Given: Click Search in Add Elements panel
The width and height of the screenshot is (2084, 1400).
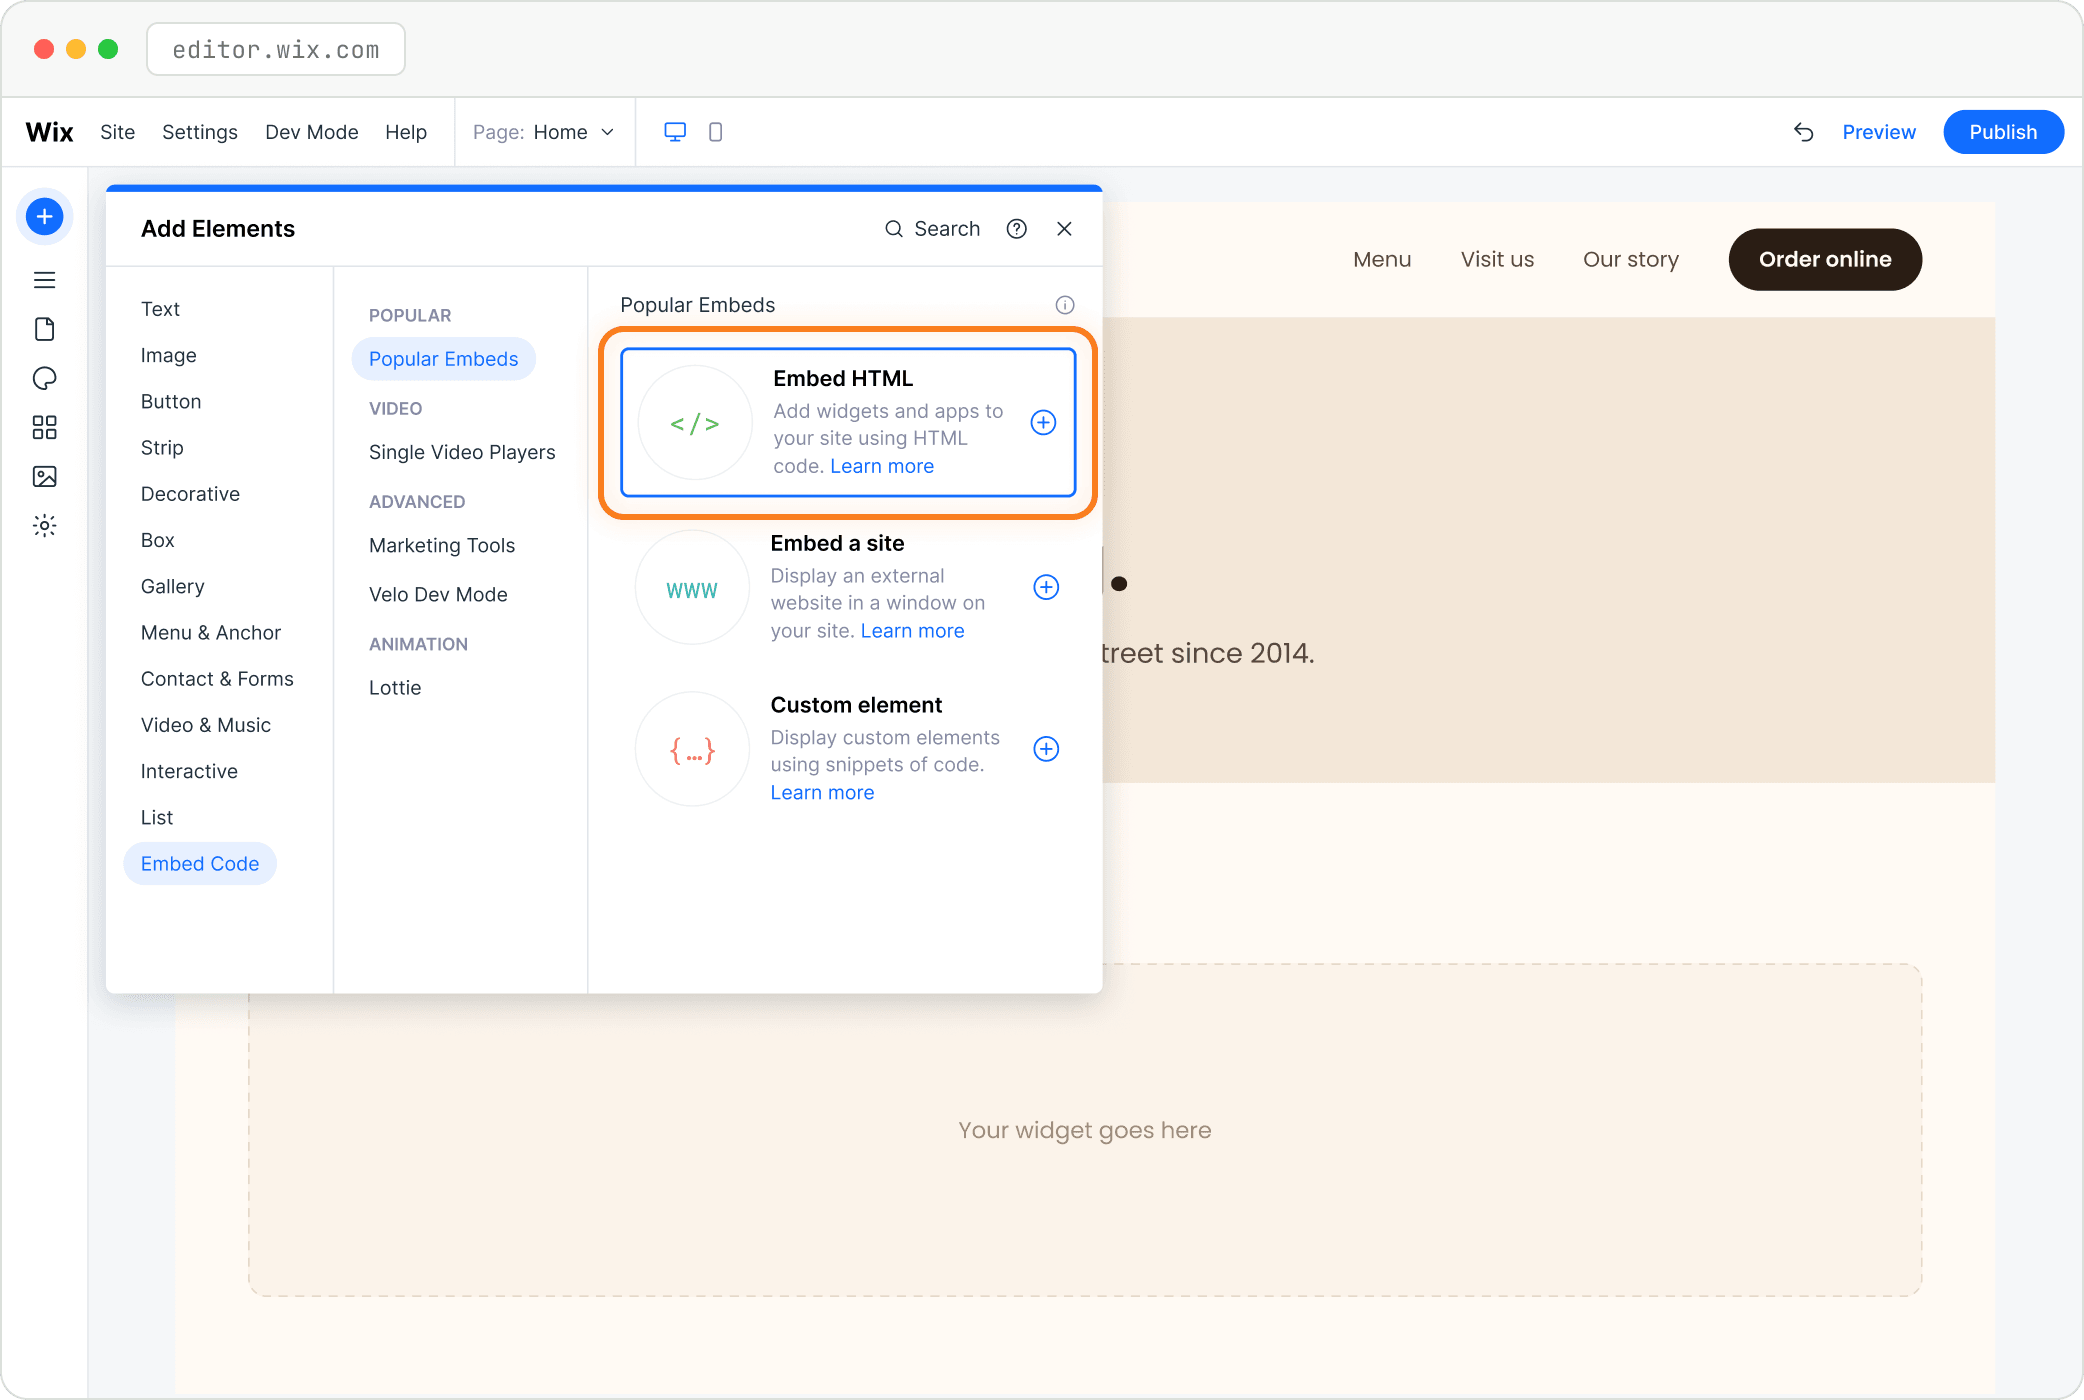Looking at the screenshot, I should point(932,229).
